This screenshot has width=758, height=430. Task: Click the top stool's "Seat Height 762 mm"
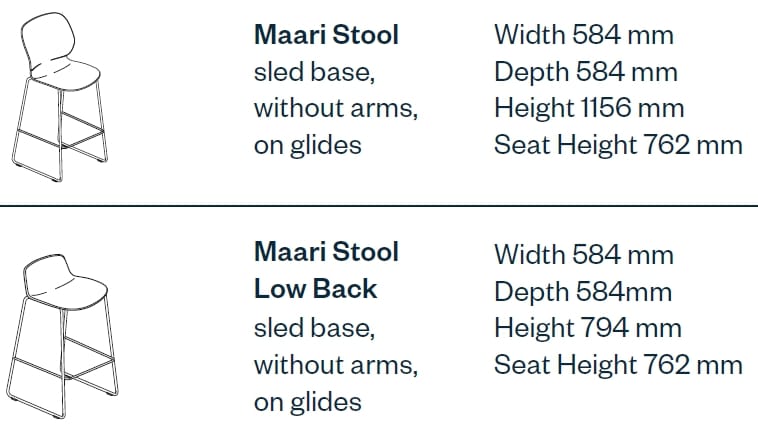[x=618, y=145]
